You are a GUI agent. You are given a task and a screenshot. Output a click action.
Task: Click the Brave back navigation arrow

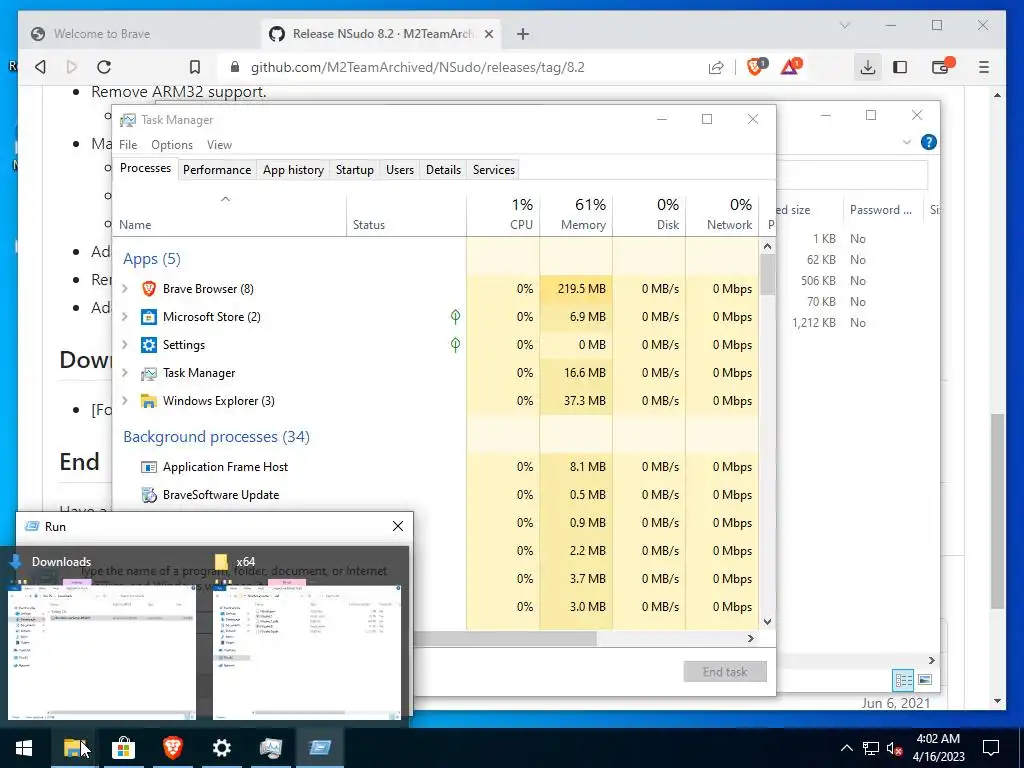(x=40, y=67)
